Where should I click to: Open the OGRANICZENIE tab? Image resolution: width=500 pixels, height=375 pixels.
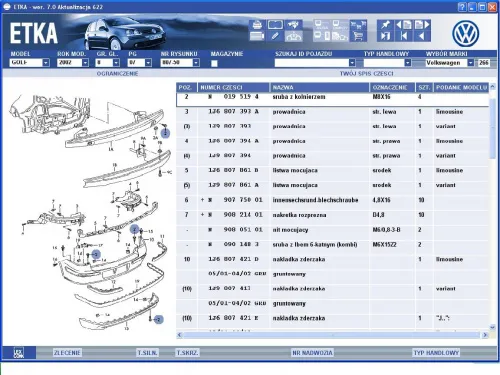pos(117,73)
